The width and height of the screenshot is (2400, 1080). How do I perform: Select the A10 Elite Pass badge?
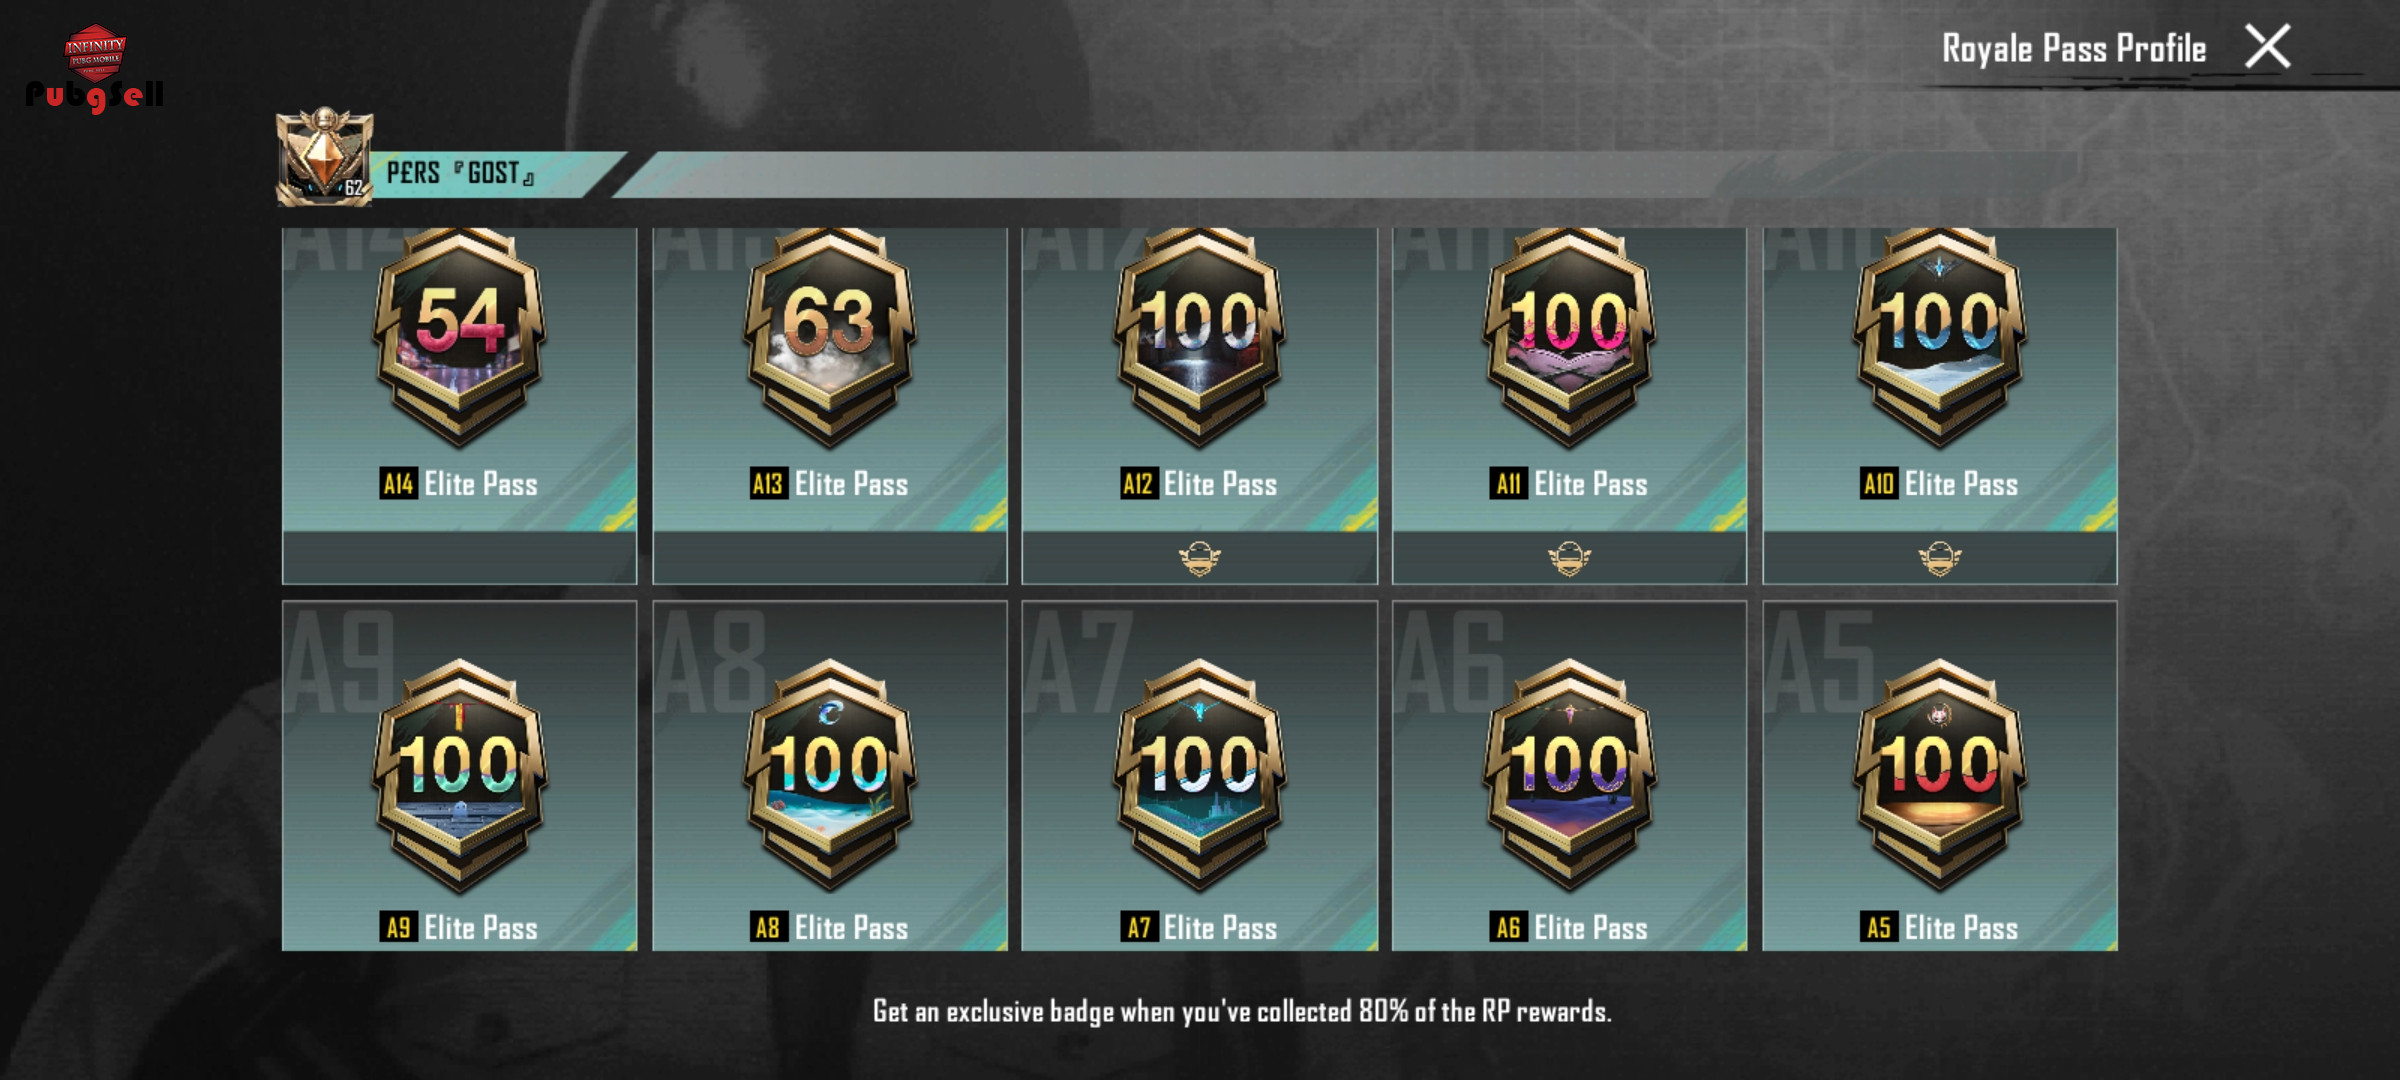1939,335
